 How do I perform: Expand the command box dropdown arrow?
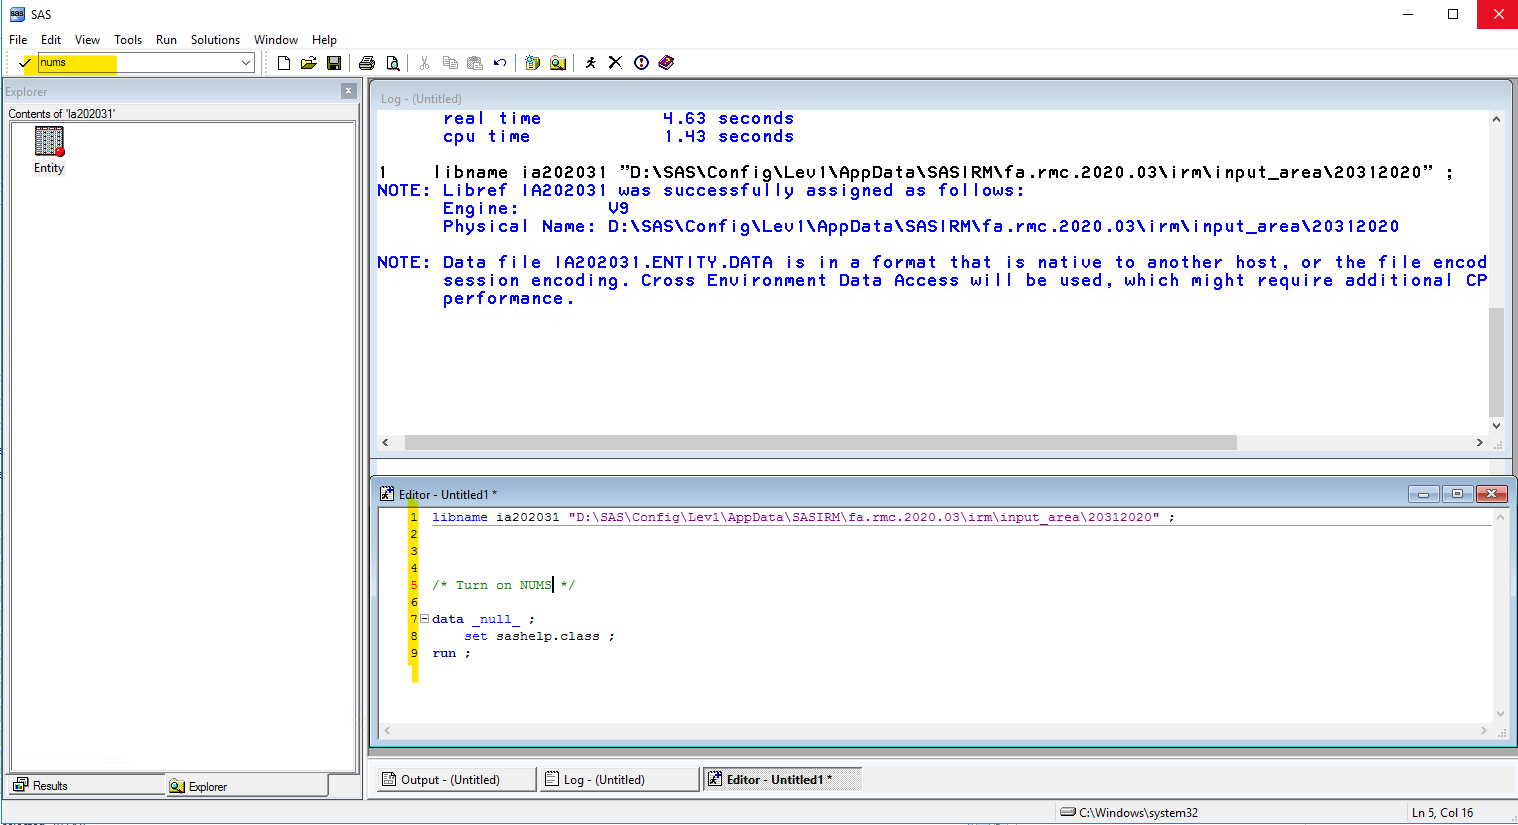click(x=246, y=63)
